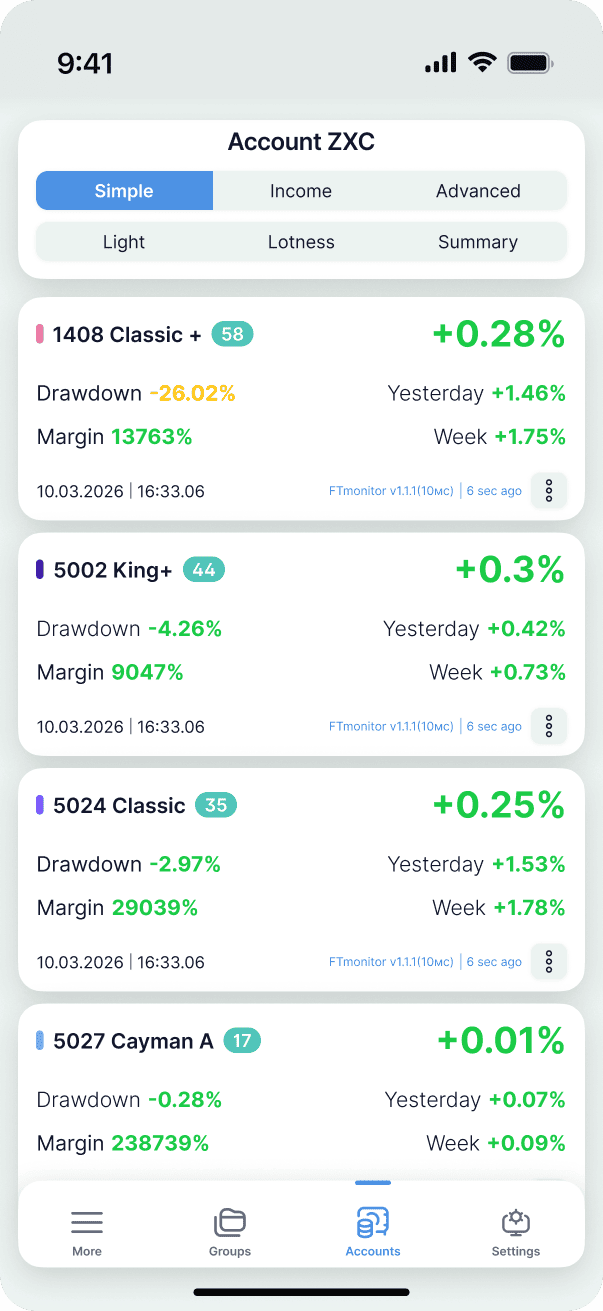Select the Light view tab

(x=124, y=242)
